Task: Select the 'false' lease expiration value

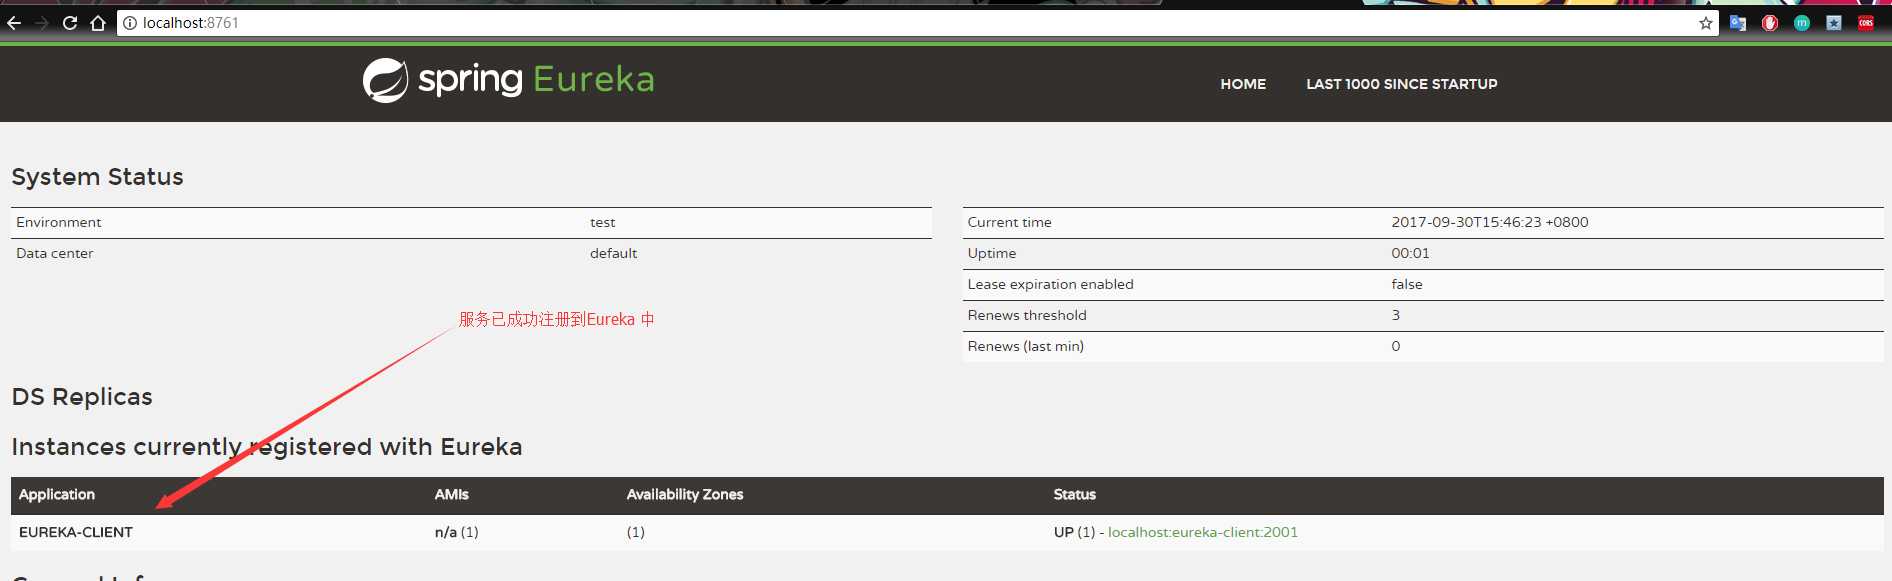Action: 1407,284
